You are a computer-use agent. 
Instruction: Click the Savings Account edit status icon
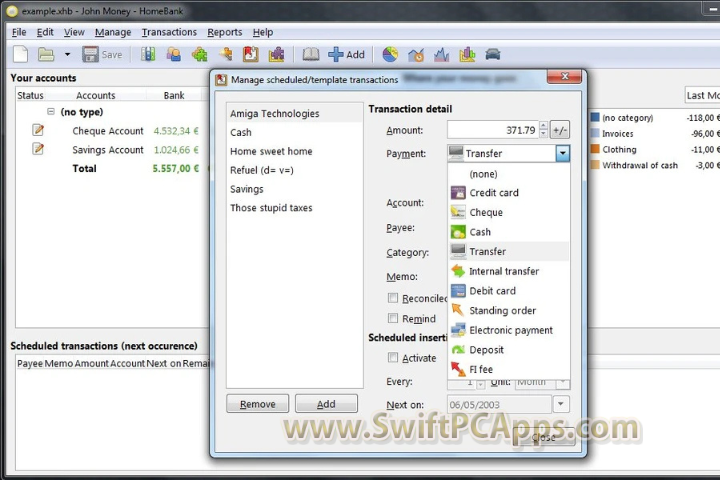tap(38, 149)
